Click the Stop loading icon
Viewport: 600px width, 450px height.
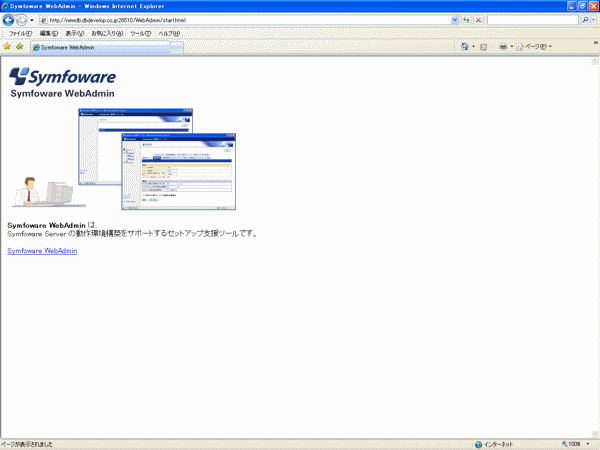[x=478, y=20]
